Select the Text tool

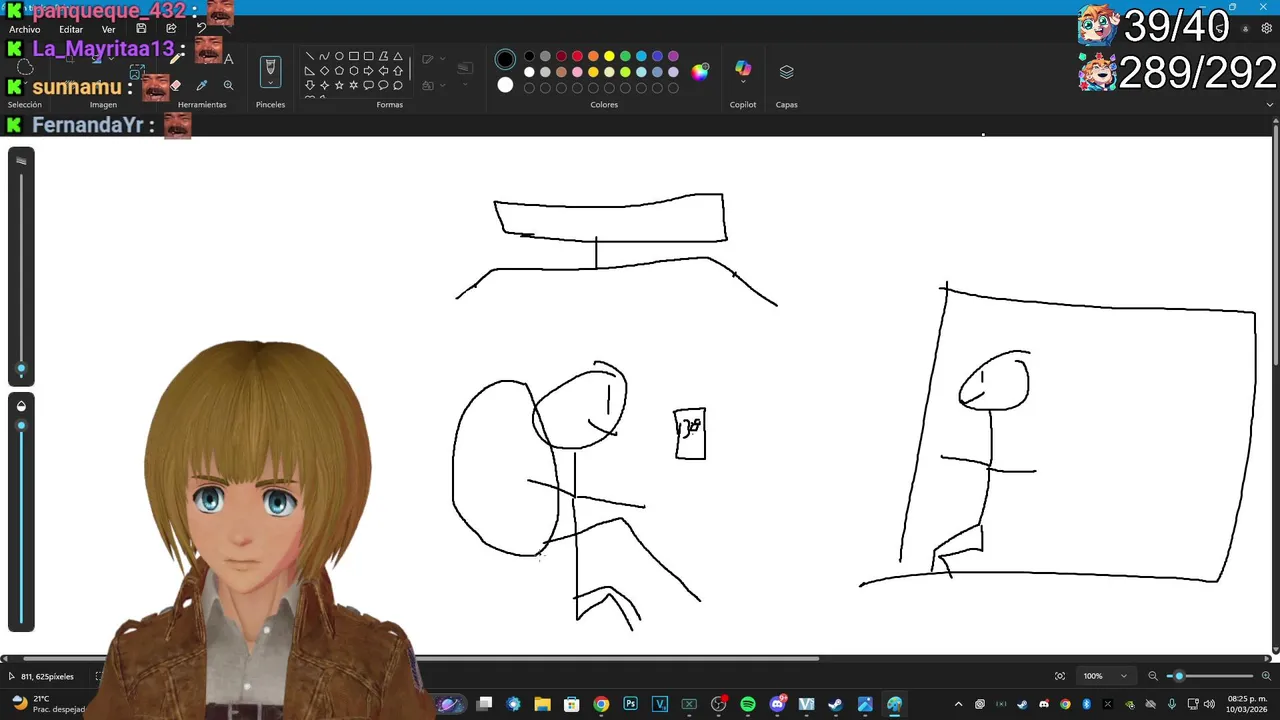tap(228, 59)
